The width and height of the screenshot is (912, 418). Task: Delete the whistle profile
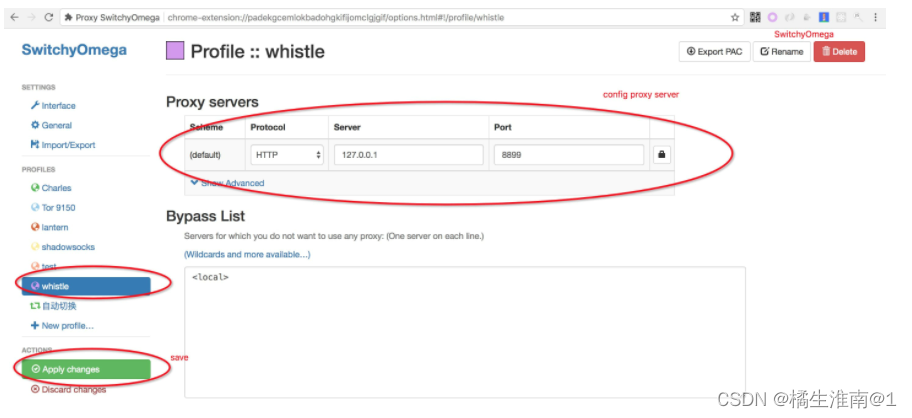pyautogui.click(x=839, y=52)
